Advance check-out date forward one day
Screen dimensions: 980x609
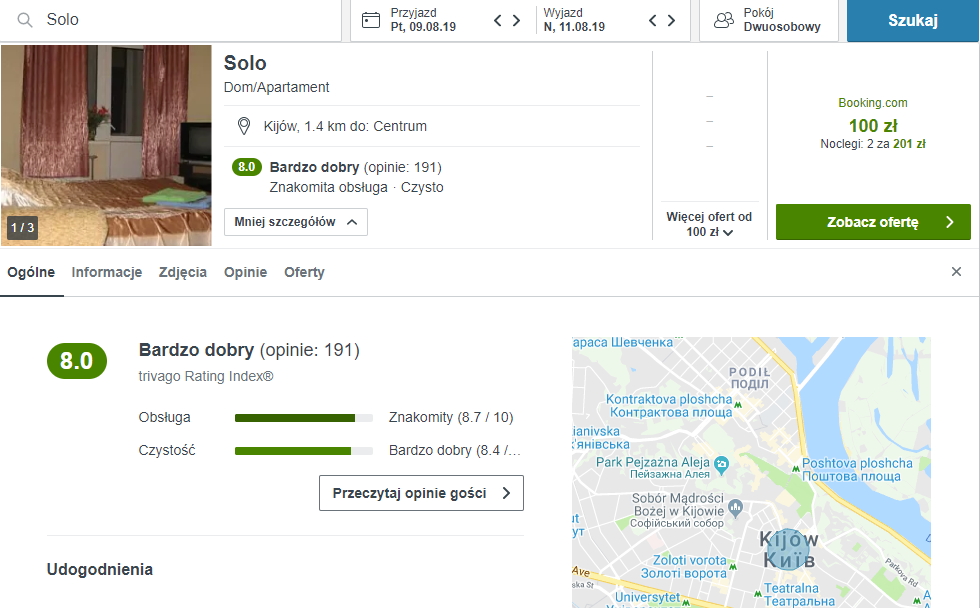(671, 20)
